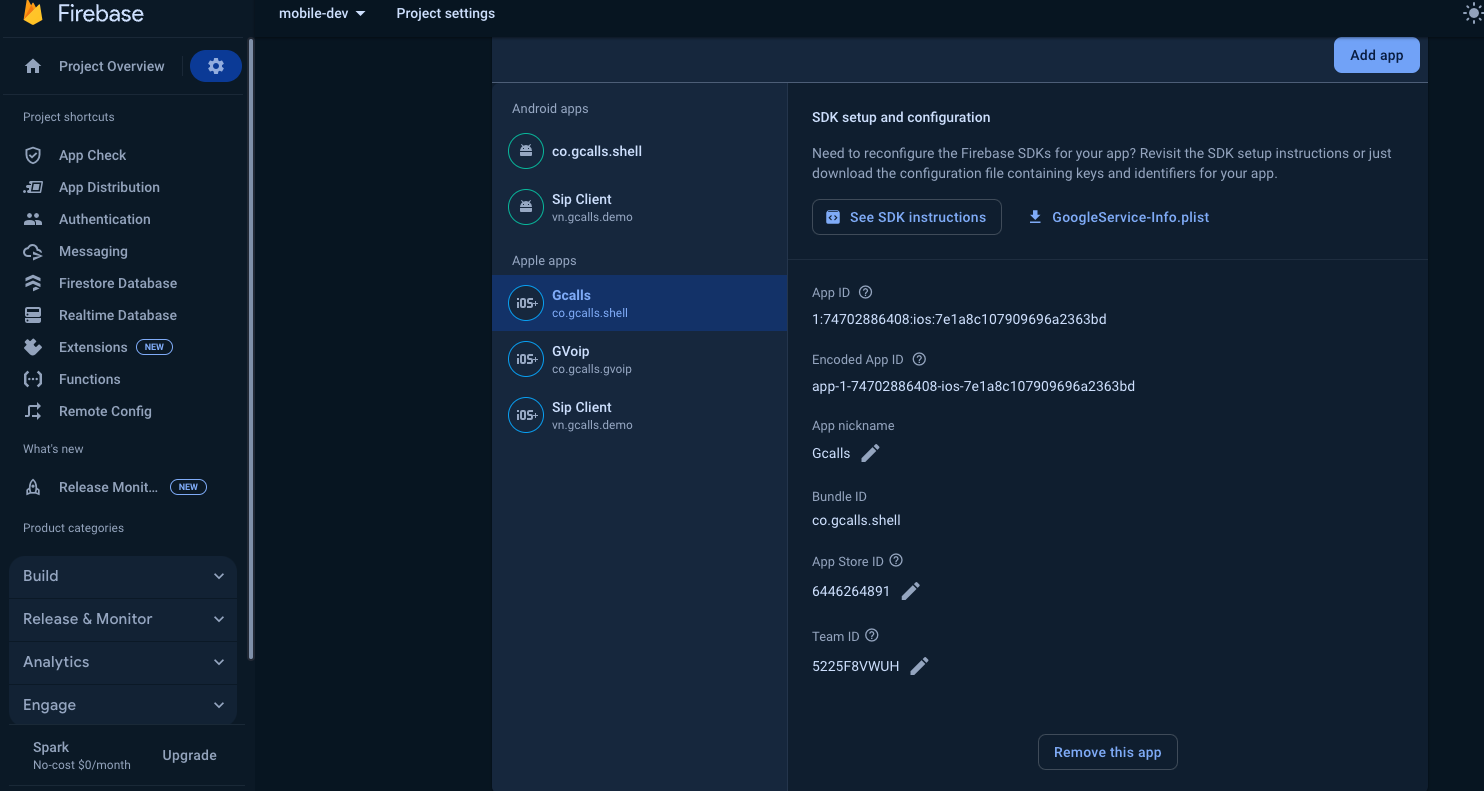Go to Remote Config in sidebar

105,411
